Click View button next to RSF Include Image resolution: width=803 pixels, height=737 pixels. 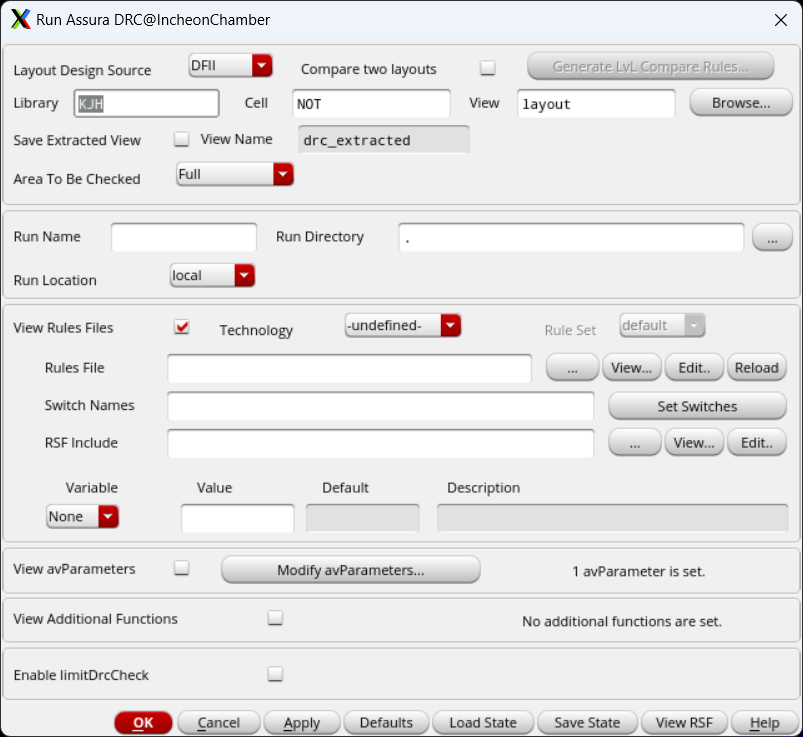click(694, 443)
